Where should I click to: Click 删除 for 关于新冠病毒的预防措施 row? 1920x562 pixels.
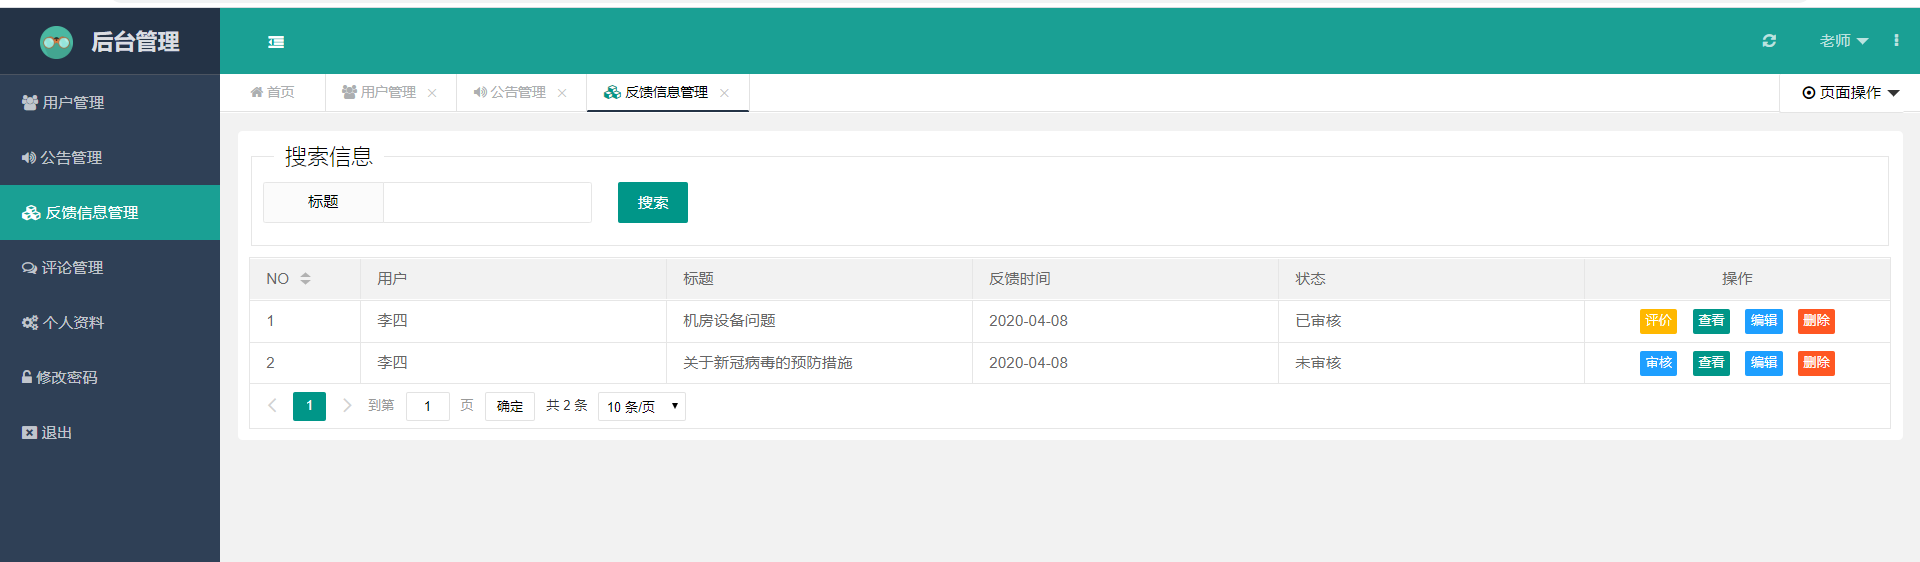coord(1816,363)
